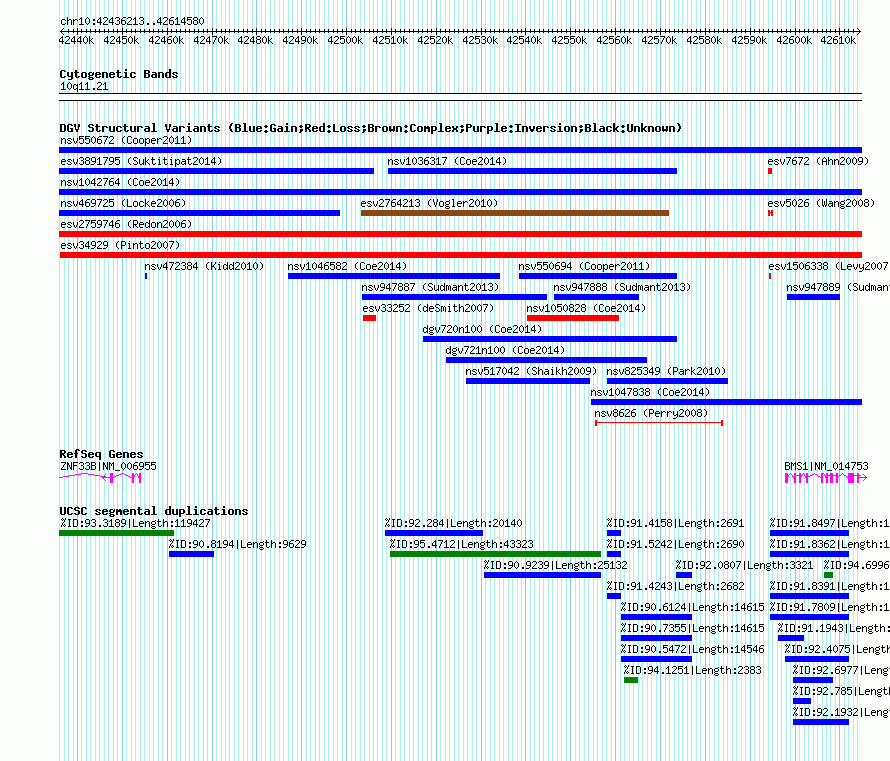Select nsv472384 (Kidd2010) variant label

[204, 266]
